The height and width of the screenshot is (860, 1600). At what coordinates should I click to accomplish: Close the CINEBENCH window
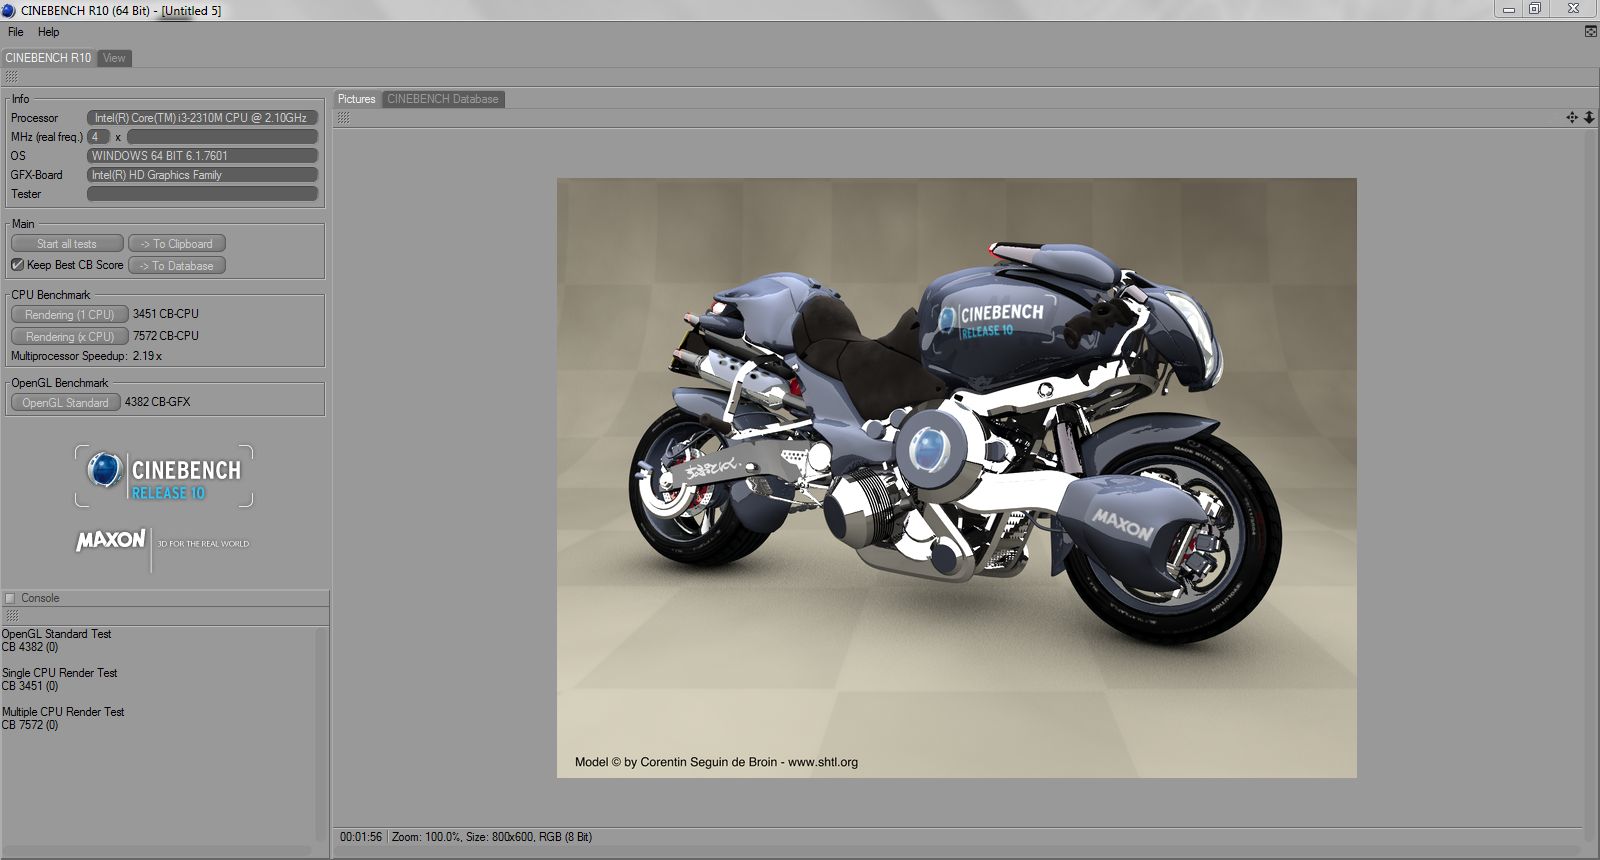point(1574,9)
